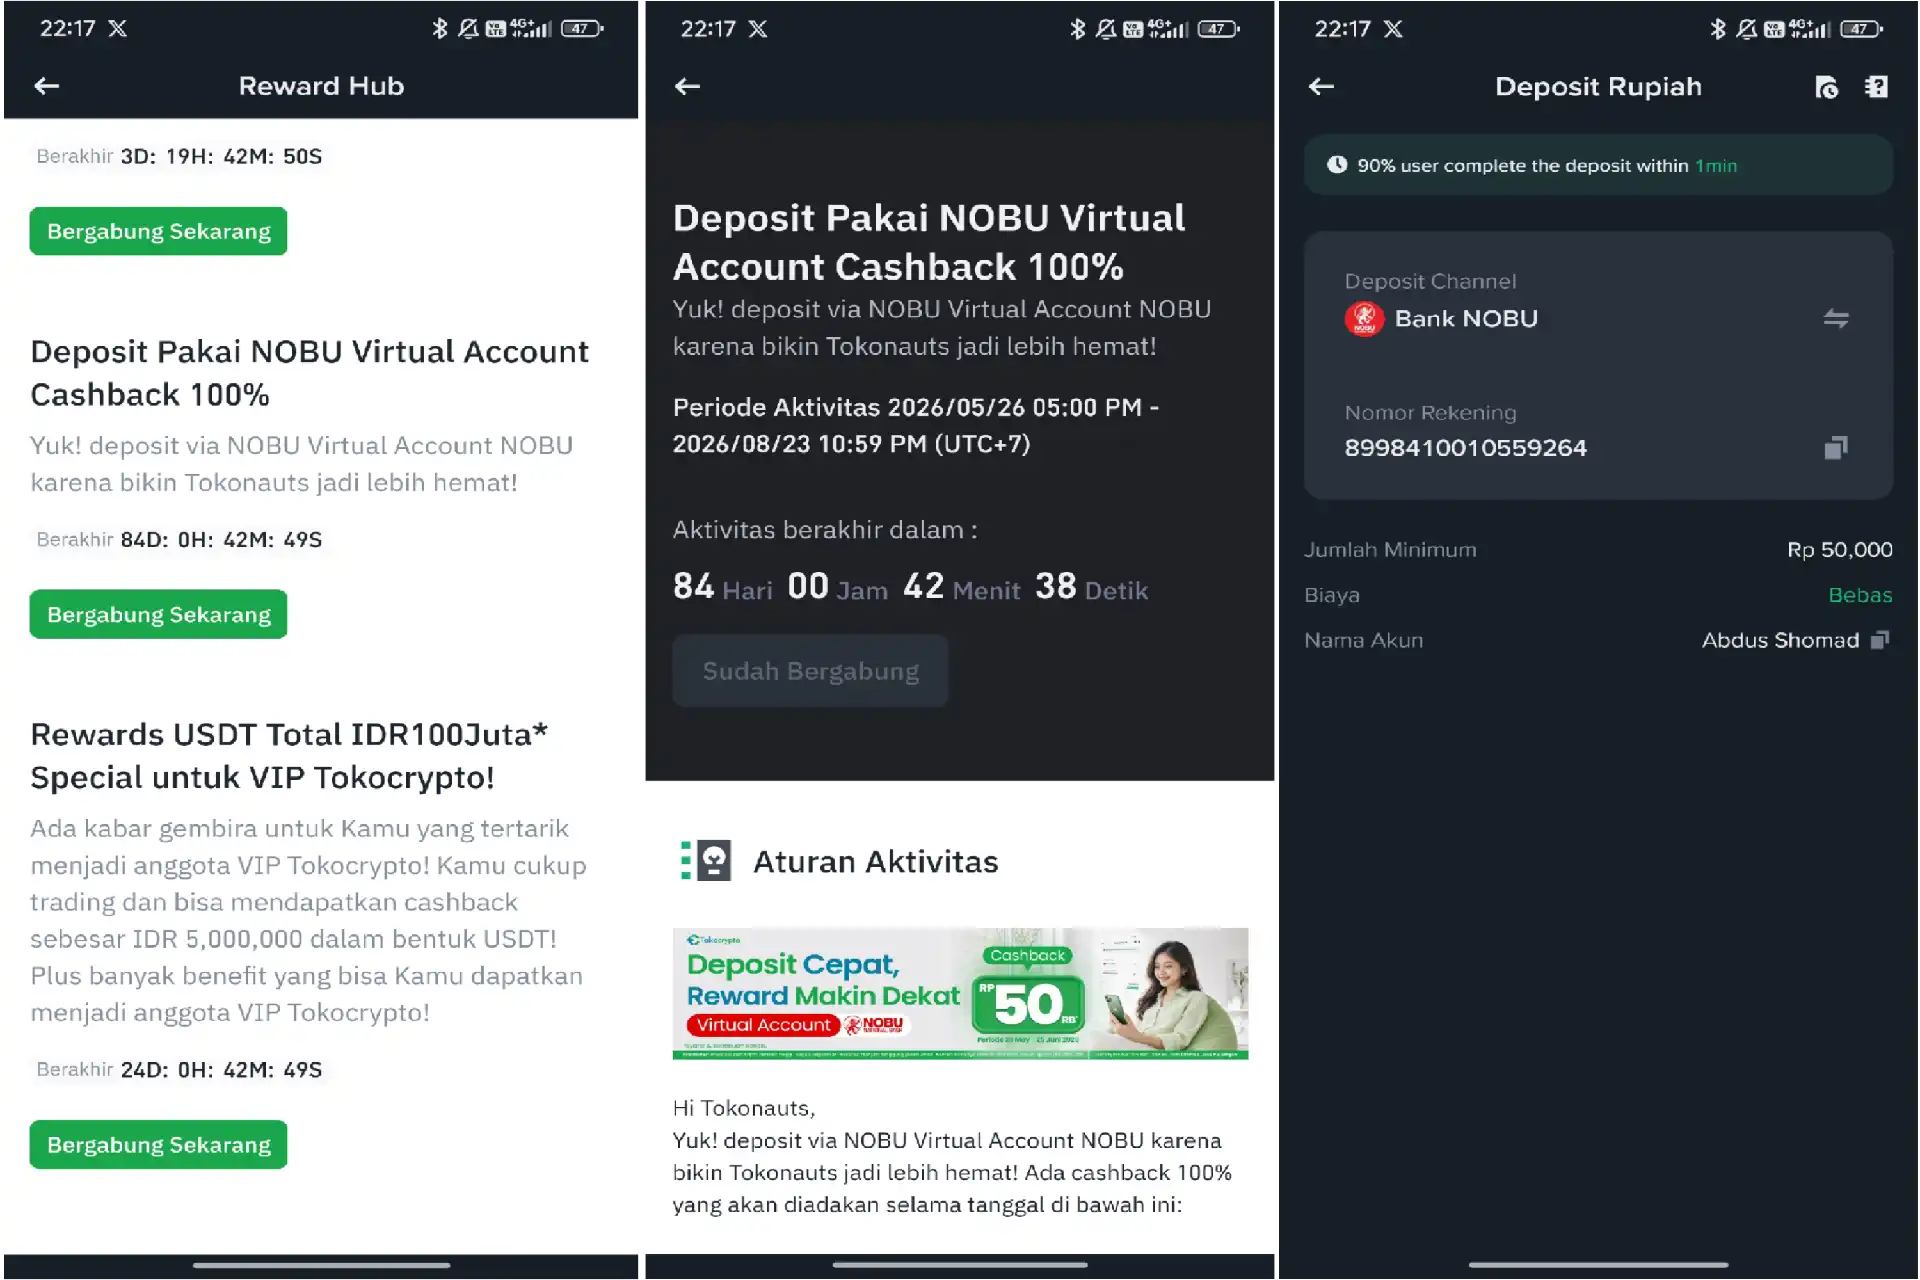Tap the Reward Hub screen title
This screenshot has width=1920, height=1280.
(x=321, y=86)
